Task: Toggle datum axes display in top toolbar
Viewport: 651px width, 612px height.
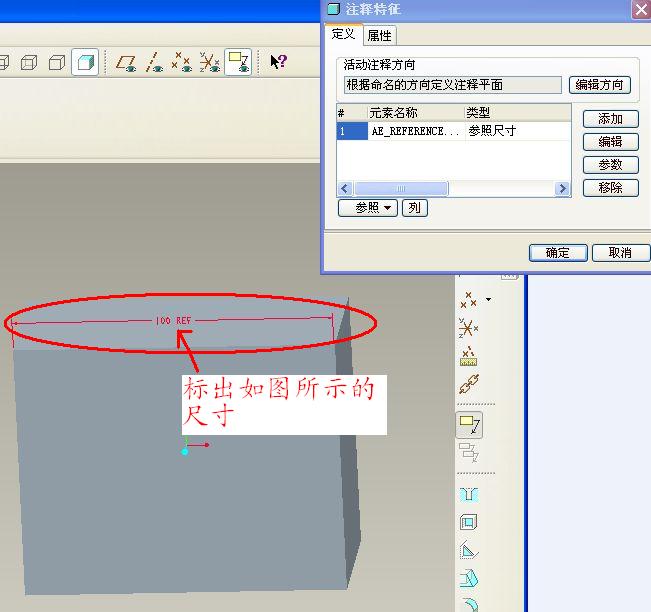Action: click(x=154, y=62)
